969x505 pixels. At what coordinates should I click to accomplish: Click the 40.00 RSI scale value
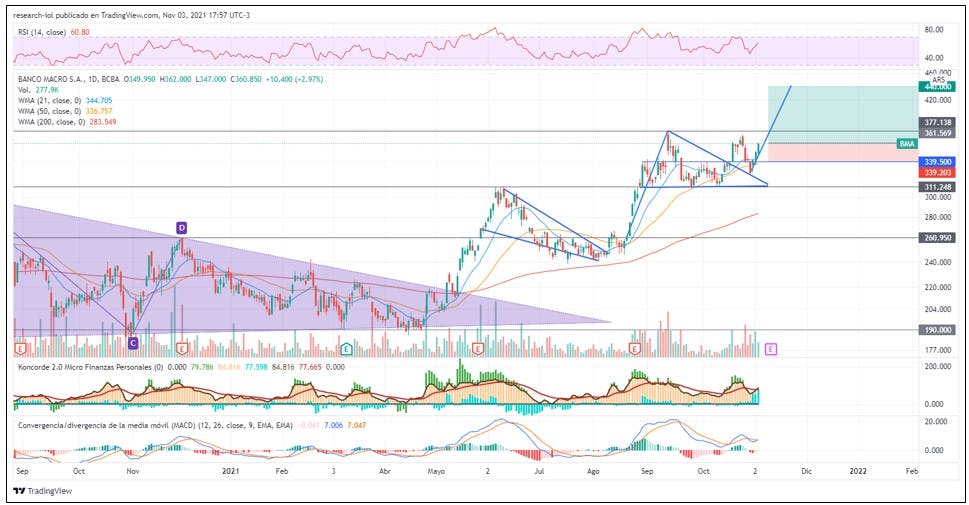click(x=934, y=58)
